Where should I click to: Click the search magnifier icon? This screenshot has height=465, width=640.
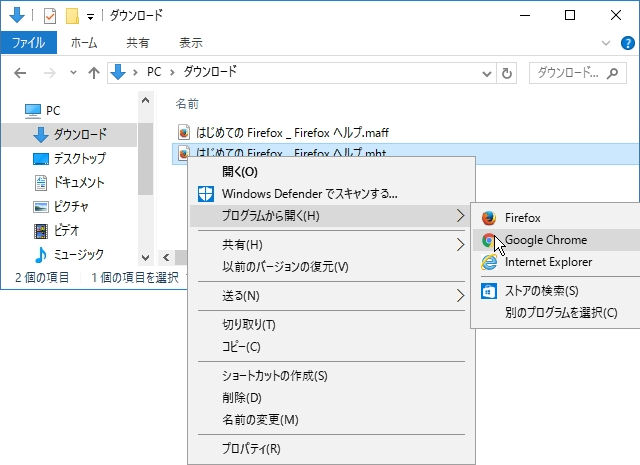pos(612,73)
